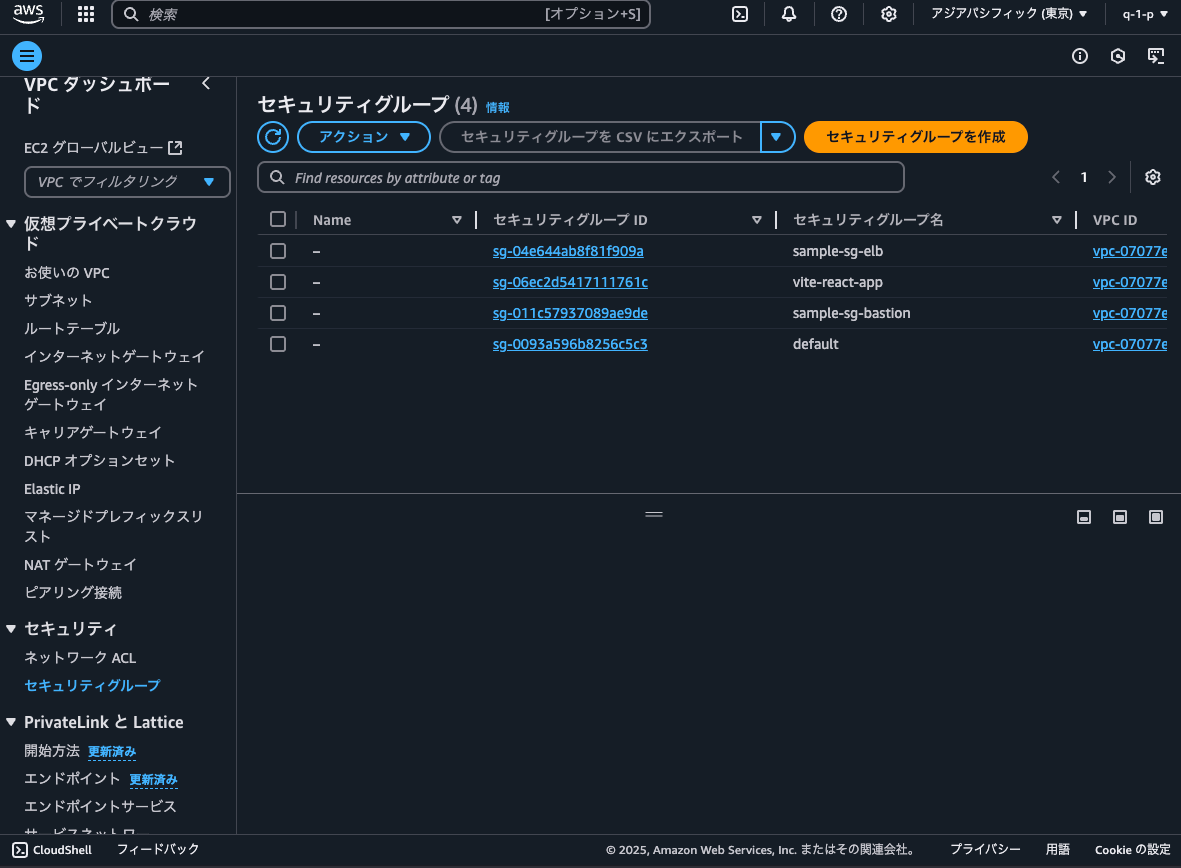Viewport: 1181px width, 868px height.
Task: Open the top bar settings gear
Action: click(889, 14)
